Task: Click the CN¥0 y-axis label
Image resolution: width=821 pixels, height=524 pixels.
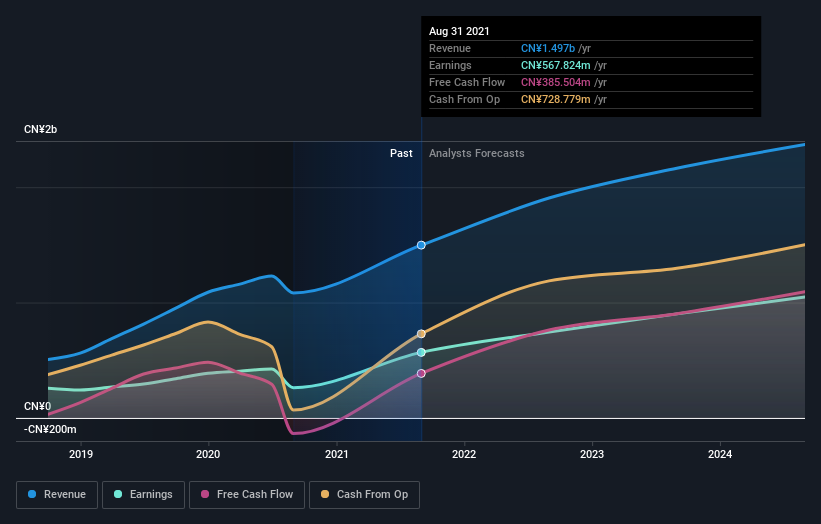Action: coord(37,406)
